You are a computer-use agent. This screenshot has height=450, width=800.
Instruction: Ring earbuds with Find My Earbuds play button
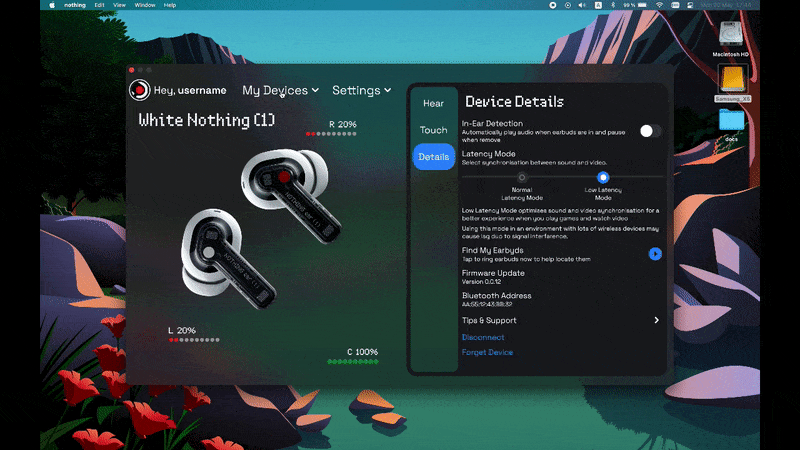[655, 254]
